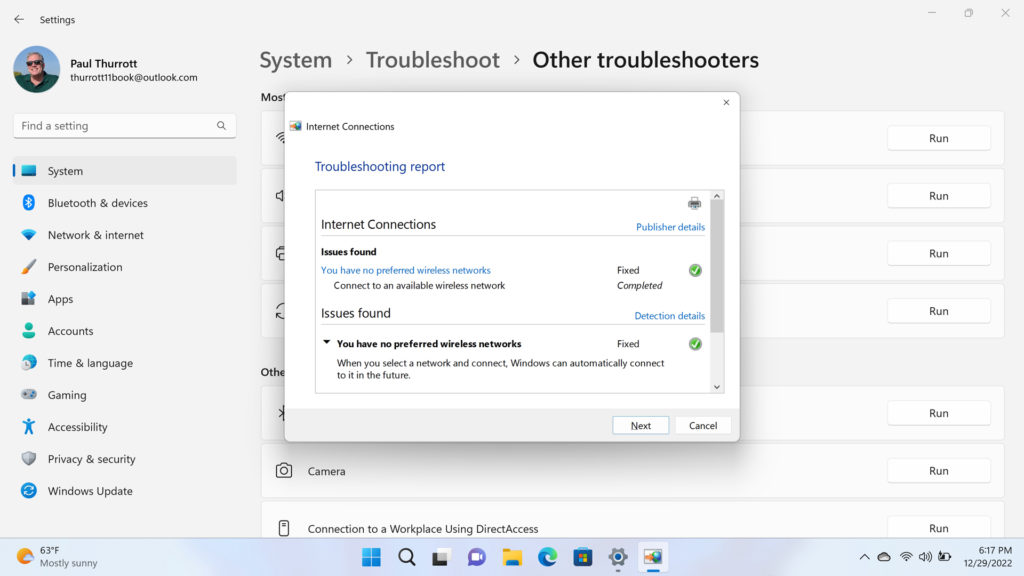
Task: Run the Camera troubleshooter
Action: pyautogui.click(x=938, y=471)
